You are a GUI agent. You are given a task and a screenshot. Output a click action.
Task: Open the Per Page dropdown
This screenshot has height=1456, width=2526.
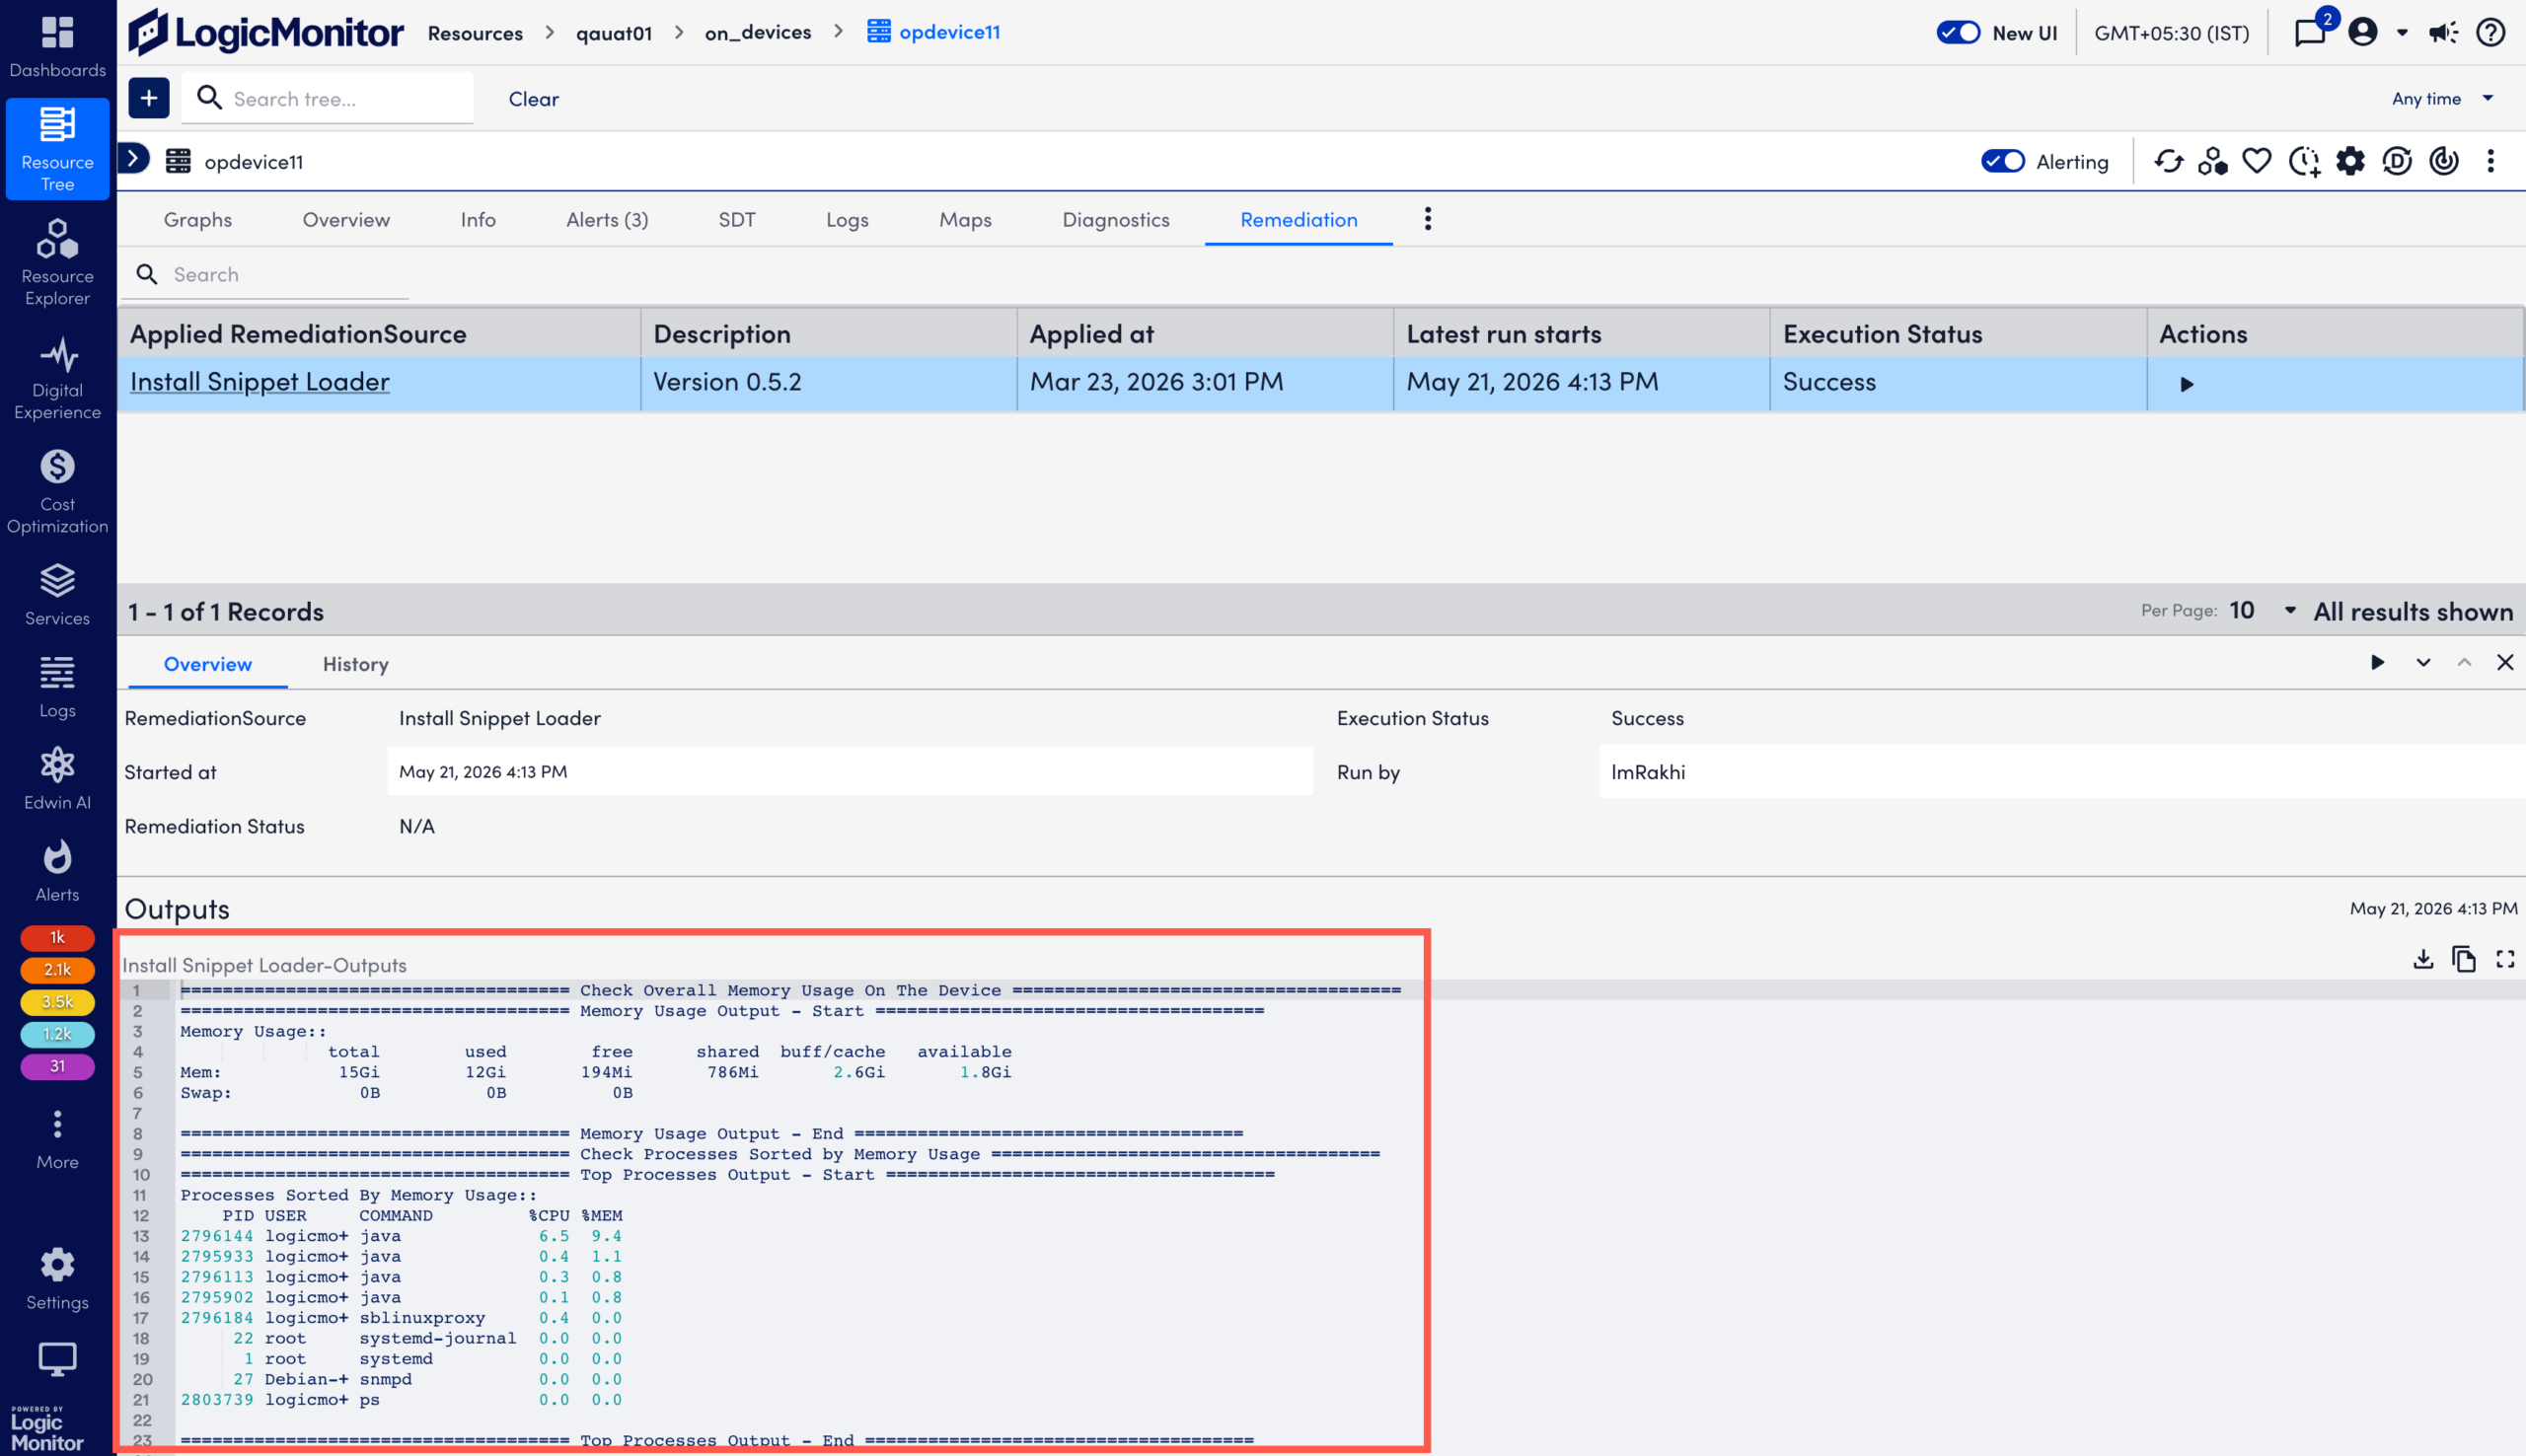click(2263, 610)
